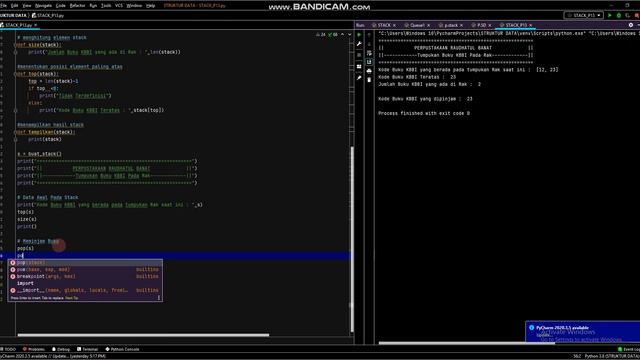Select pop(stack) in the autocomplete list
This screenshot has height=360, width=640.
[85, 263]
